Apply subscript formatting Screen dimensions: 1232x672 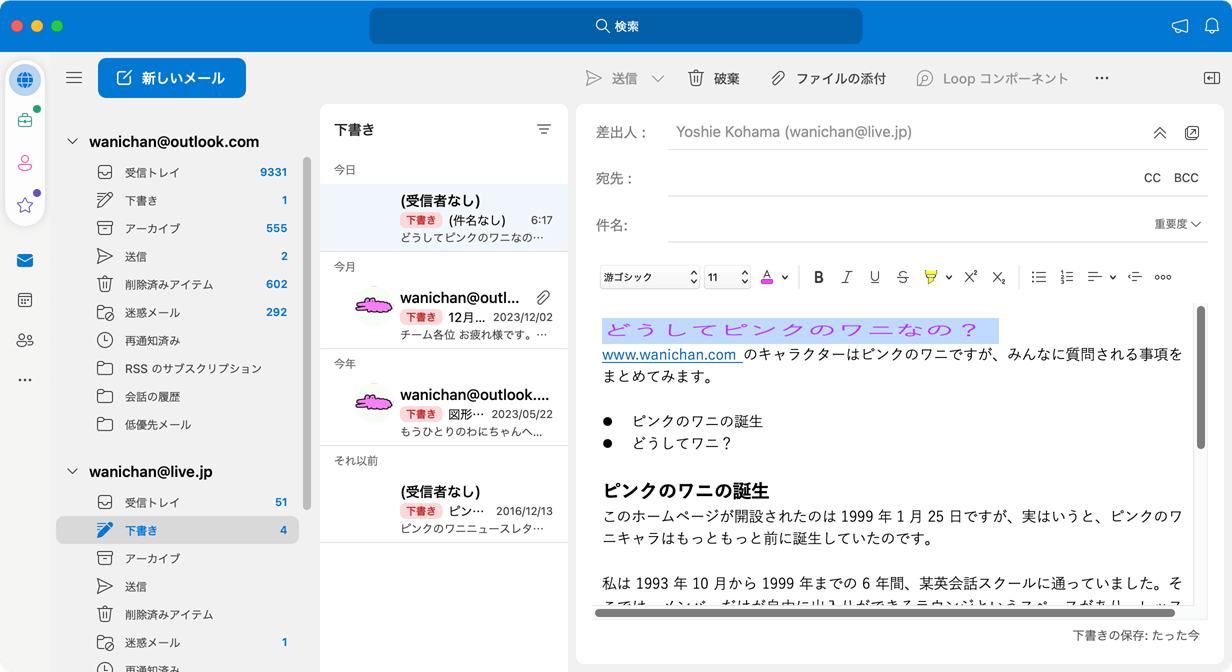coord(998,277)
